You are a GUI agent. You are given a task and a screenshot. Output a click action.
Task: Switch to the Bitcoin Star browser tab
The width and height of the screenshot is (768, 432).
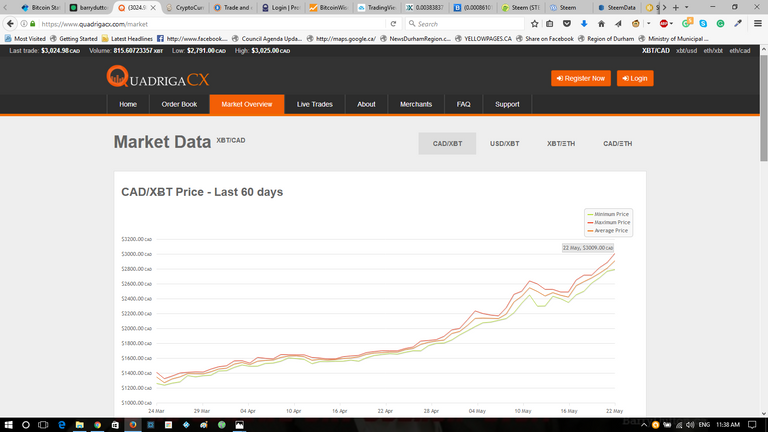tap(41, 7)
